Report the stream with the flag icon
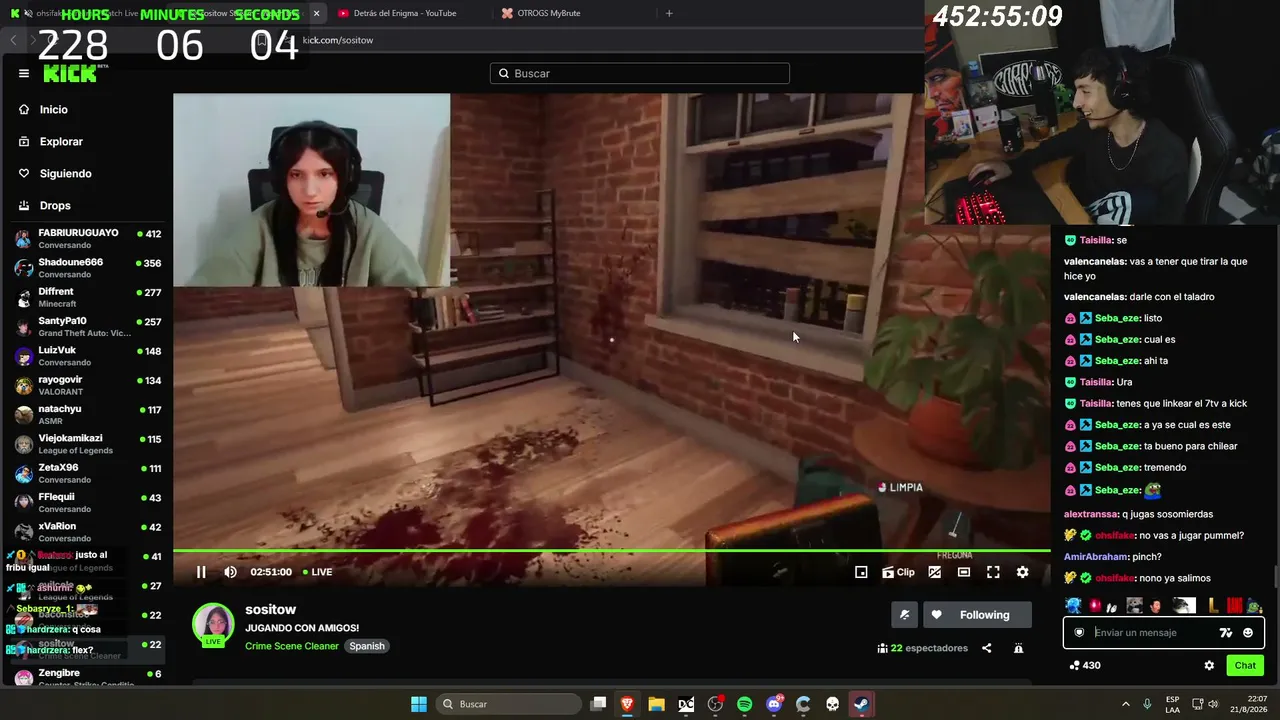Screen dimensions: 1280x720 point(1018,648)
